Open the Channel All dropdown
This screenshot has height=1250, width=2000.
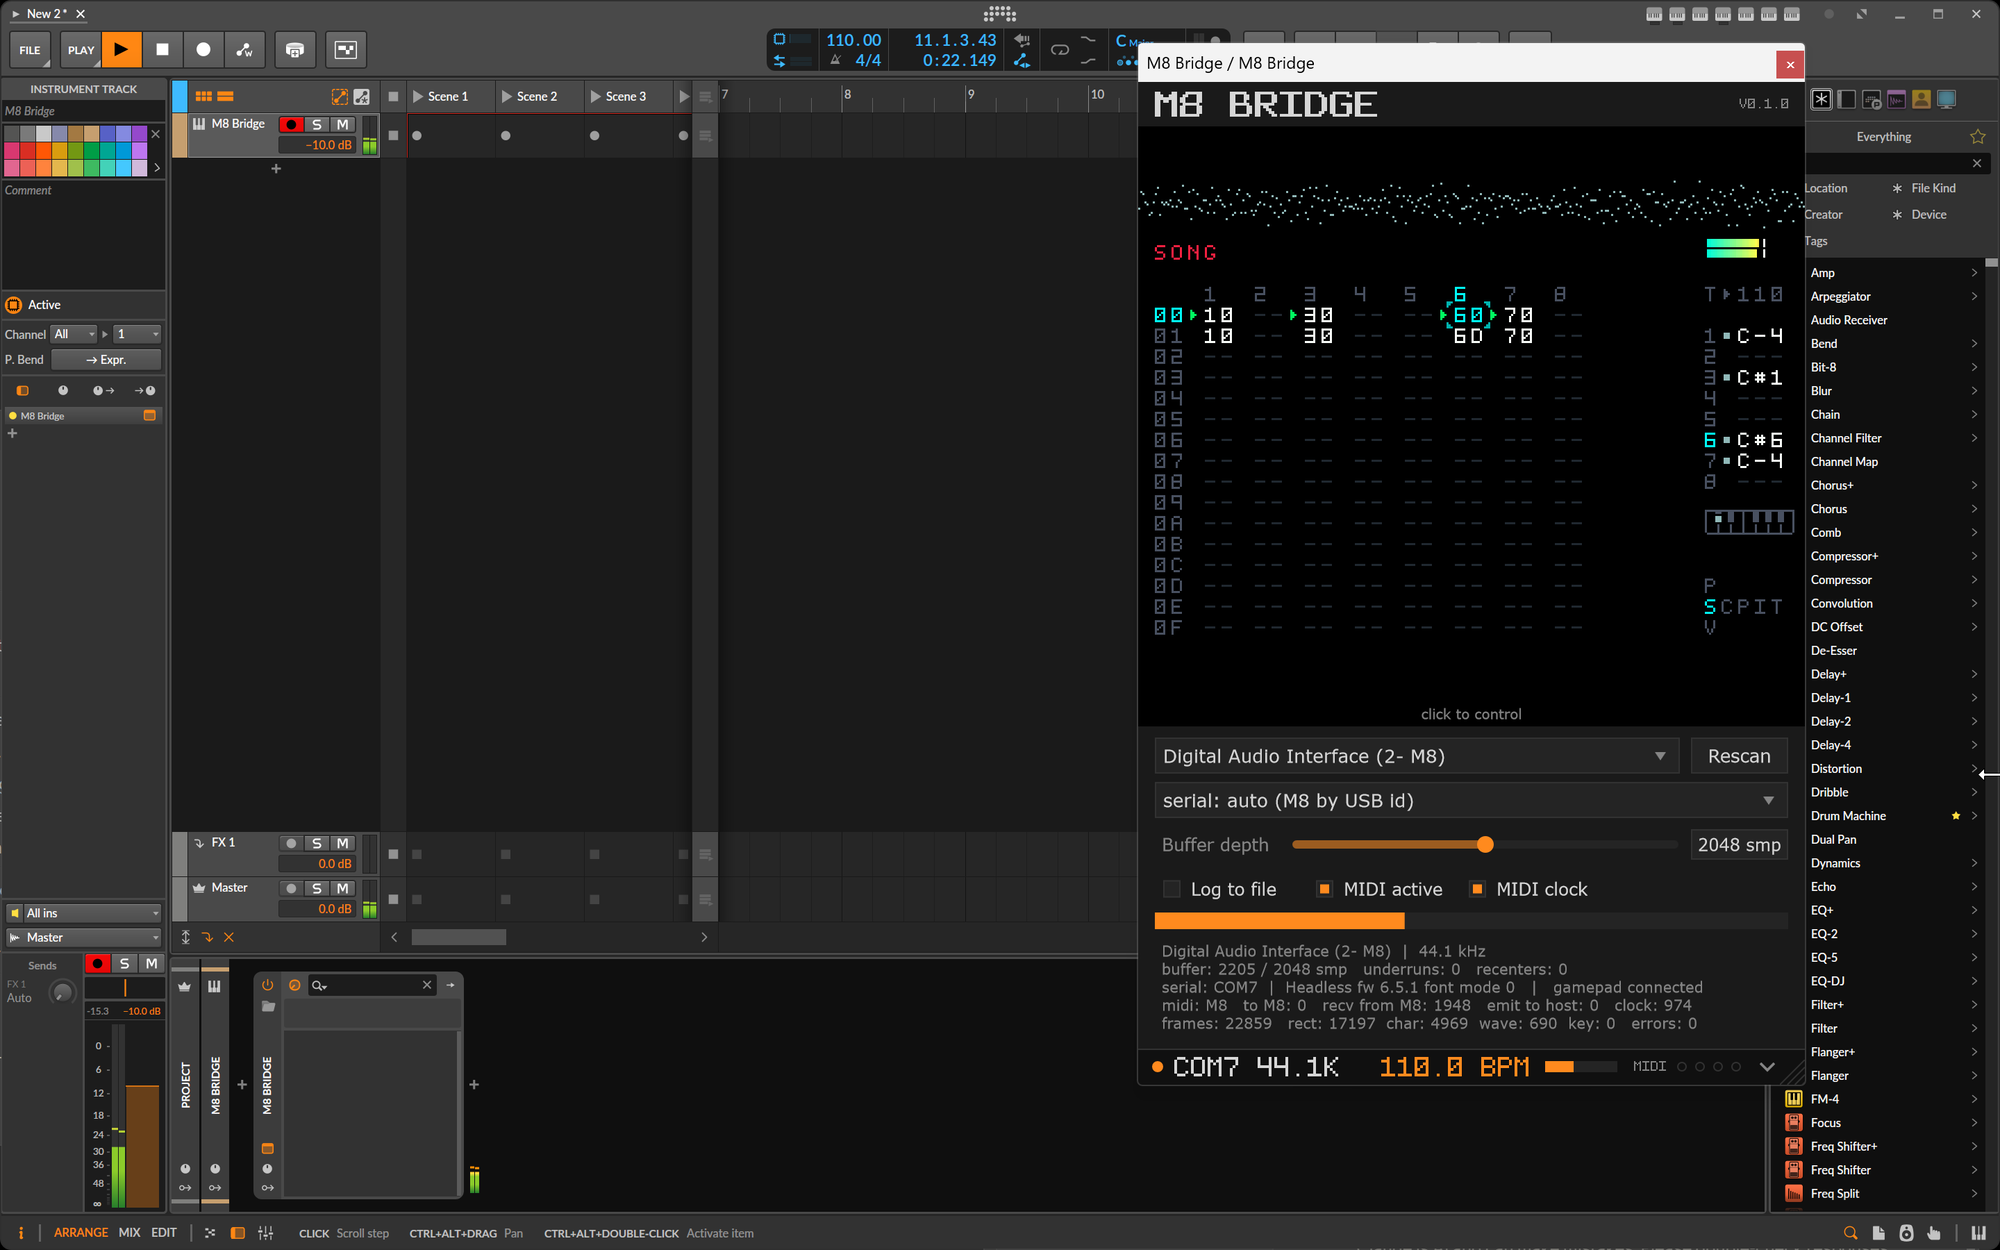pos(74,334)
